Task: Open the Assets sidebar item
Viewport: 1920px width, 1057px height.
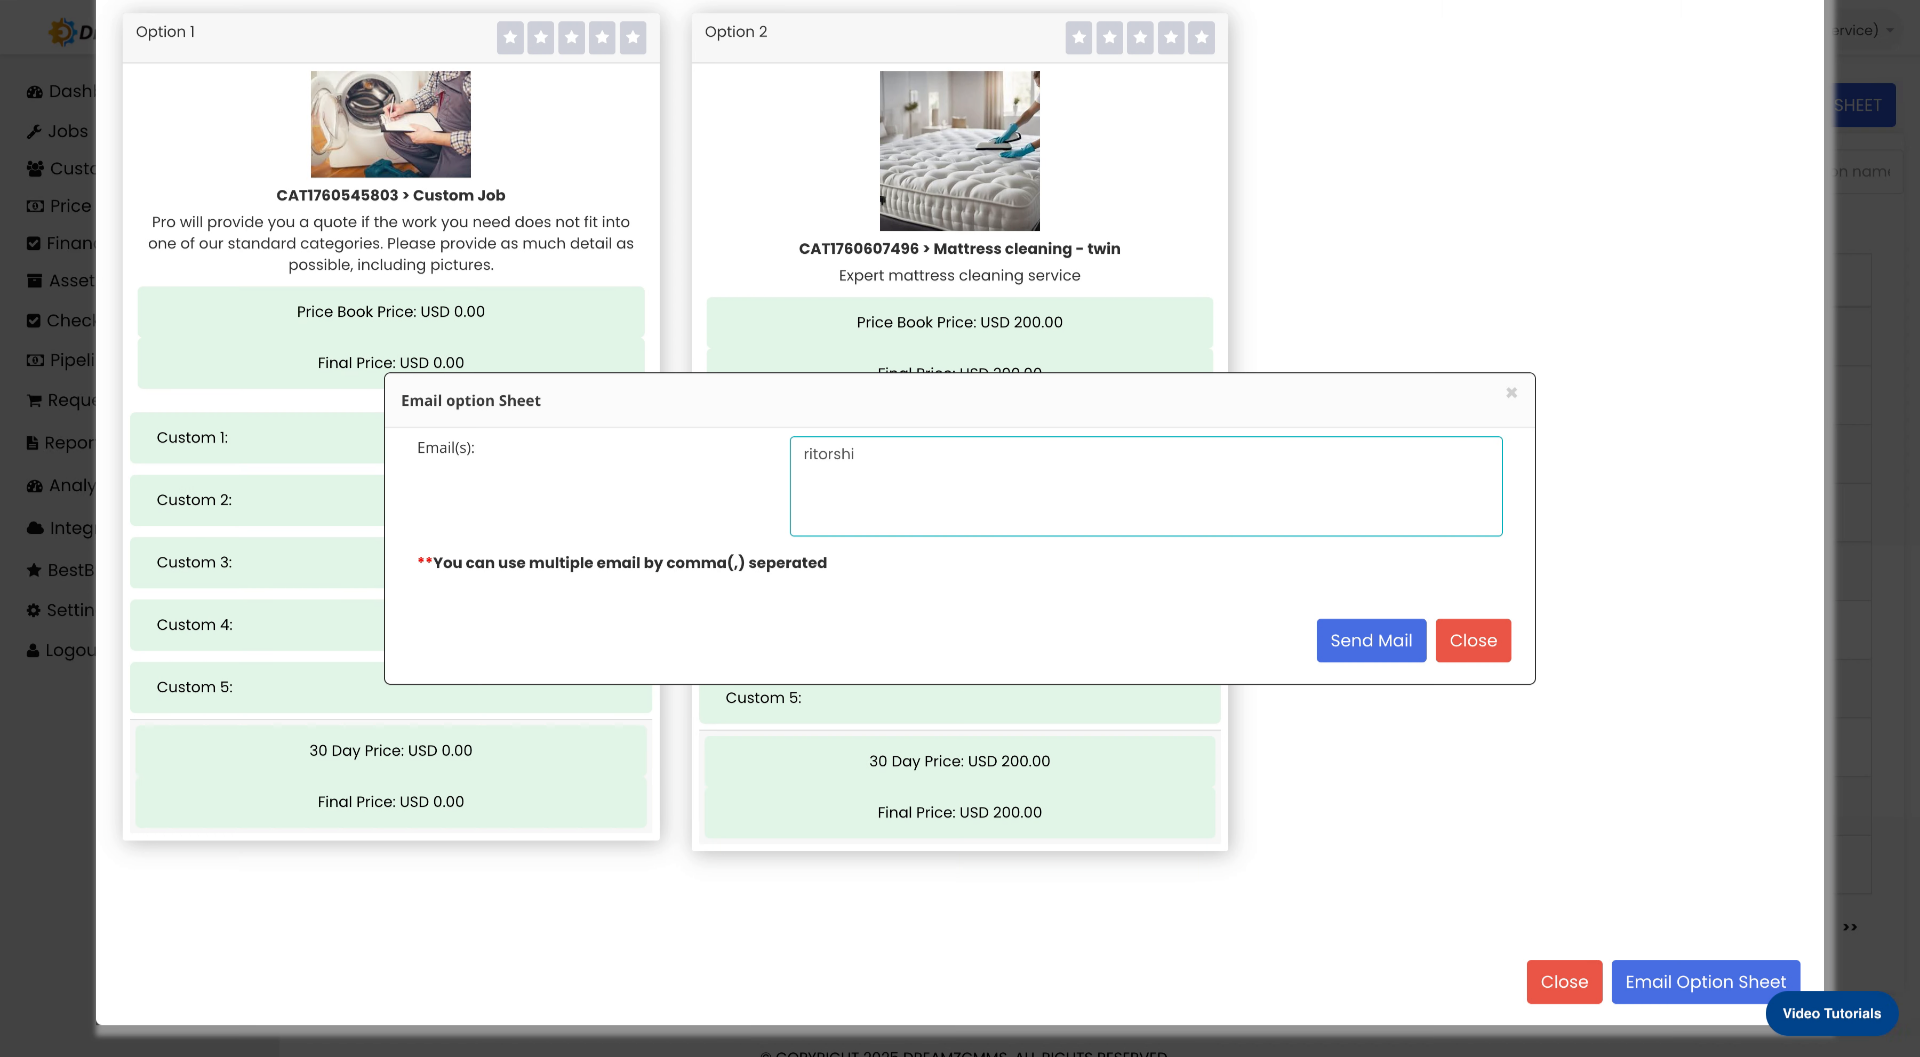Action: [61, 281]
